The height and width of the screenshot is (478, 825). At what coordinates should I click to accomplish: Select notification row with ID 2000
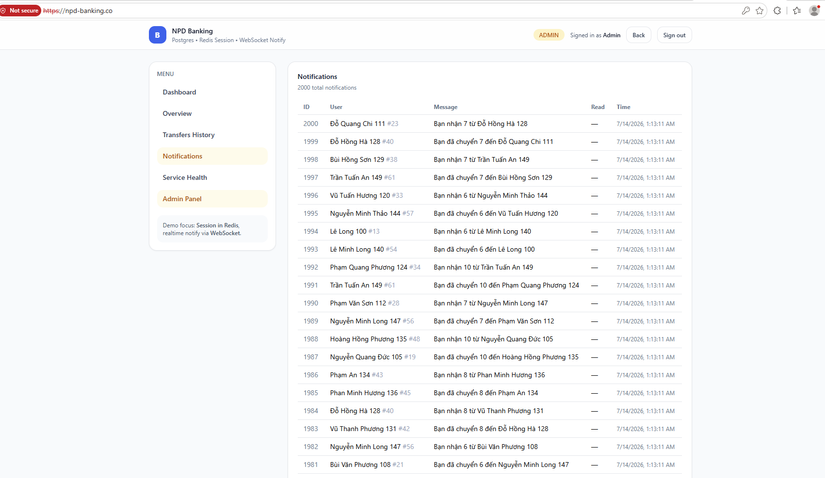tap(489, 124)
